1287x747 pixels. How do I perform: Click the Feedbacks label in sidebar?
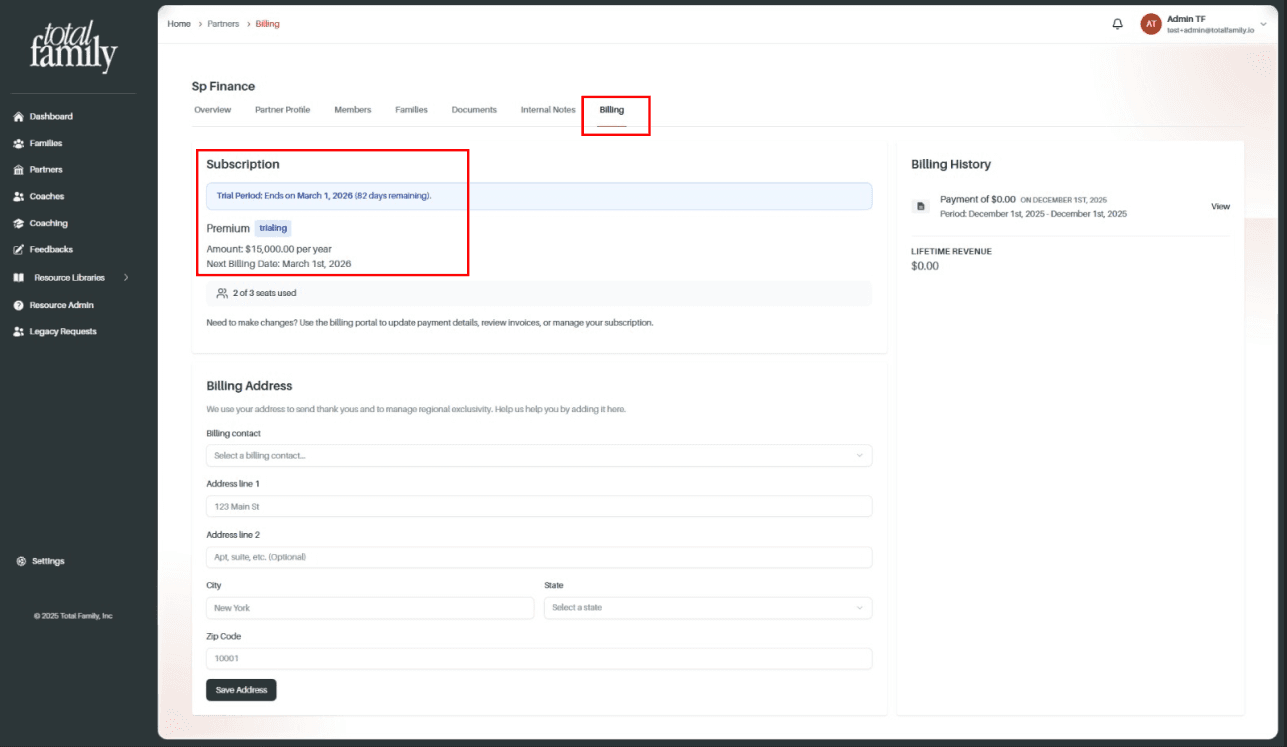51,250
